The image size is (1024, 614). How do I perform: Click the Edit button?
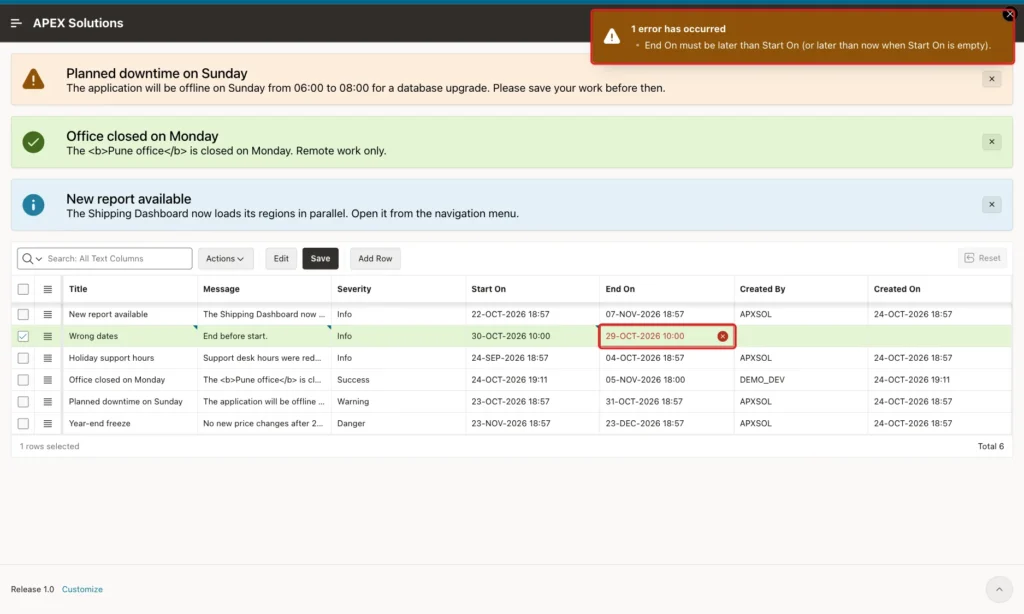(x=281, y=259)
